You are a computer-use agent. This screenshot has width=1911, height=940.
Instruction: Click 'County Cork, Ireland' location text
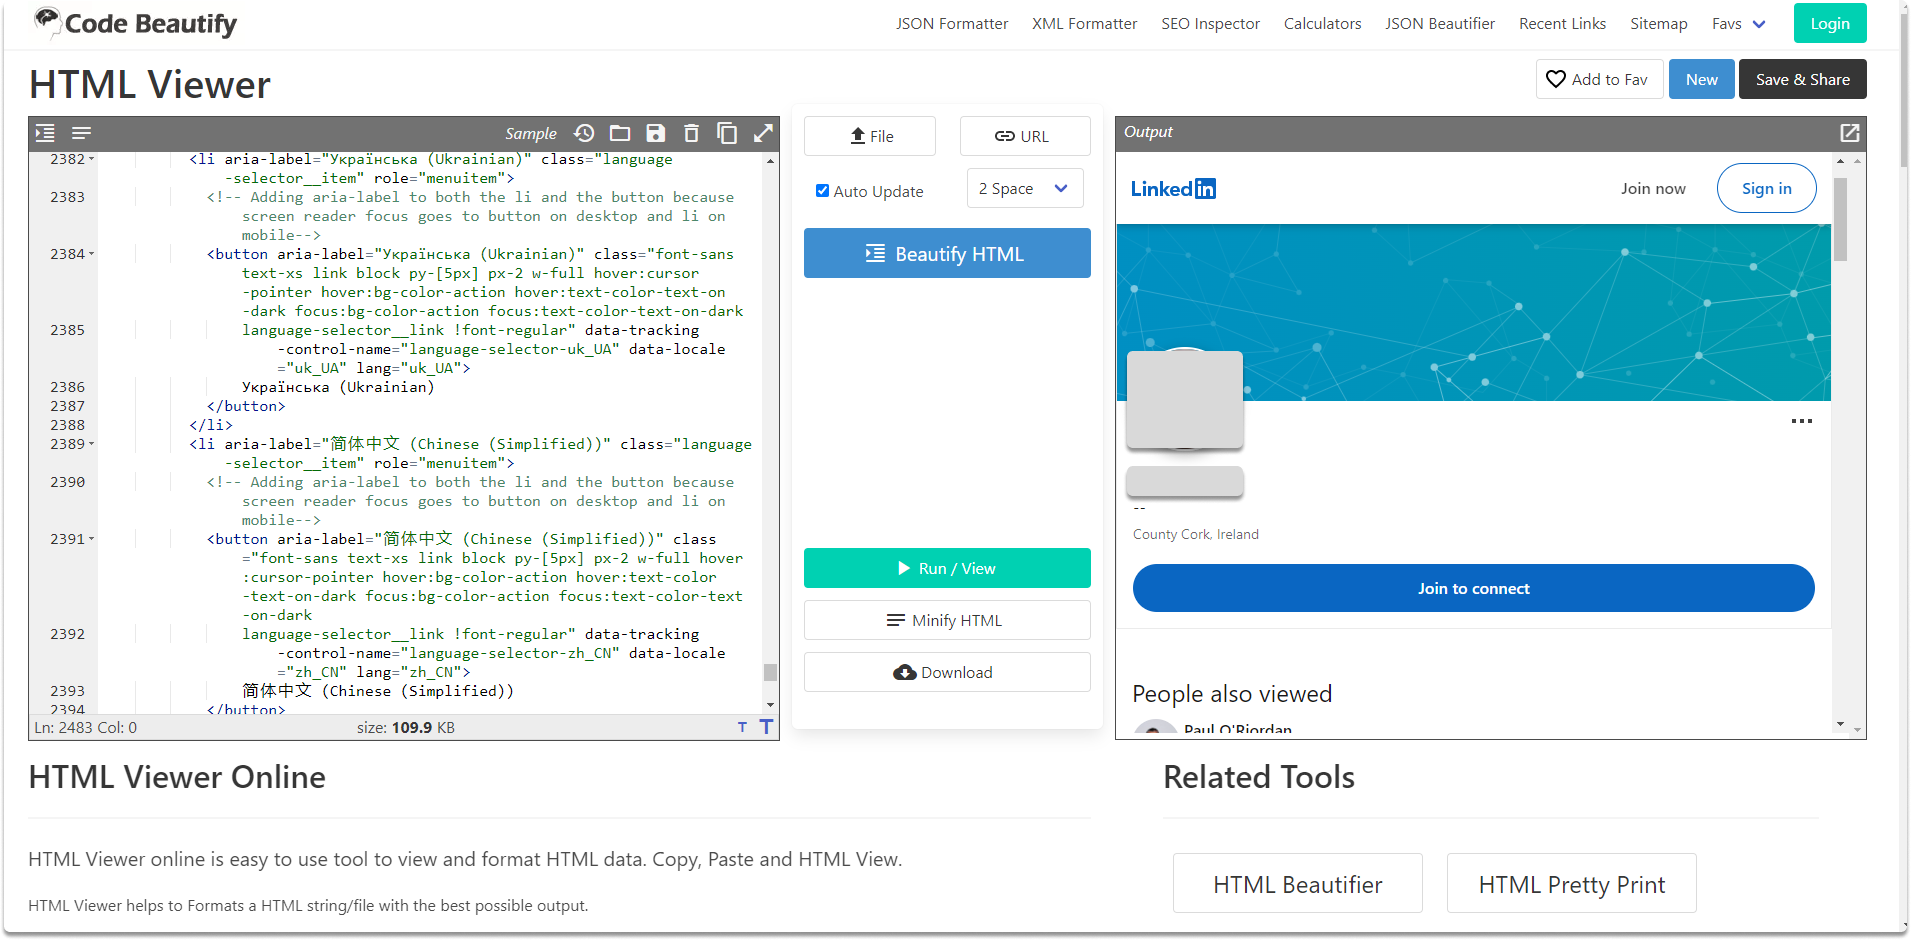point(1196,534)
